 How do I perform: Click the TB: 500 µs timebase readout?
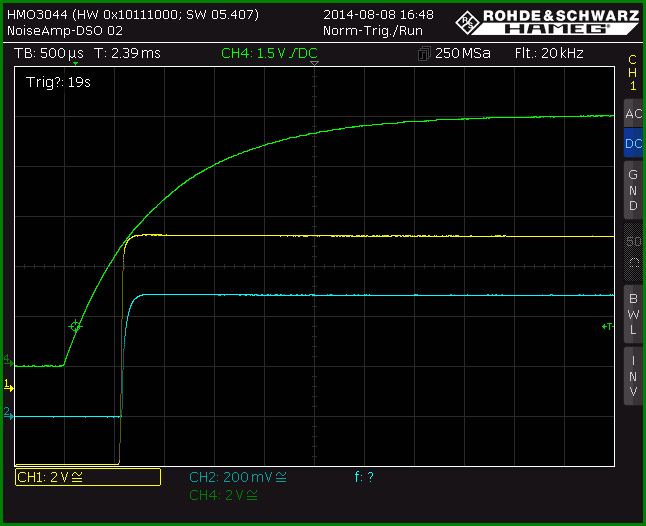click(x=49, y=53)
